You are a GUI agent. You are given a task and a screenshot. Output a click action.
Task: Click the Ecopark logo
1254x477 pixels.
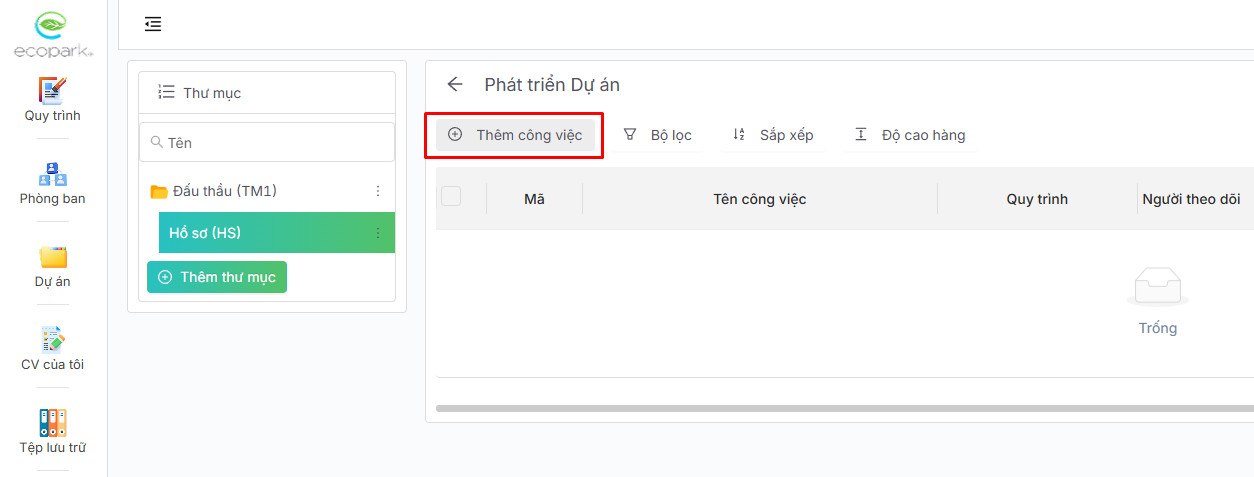[53, 33]
